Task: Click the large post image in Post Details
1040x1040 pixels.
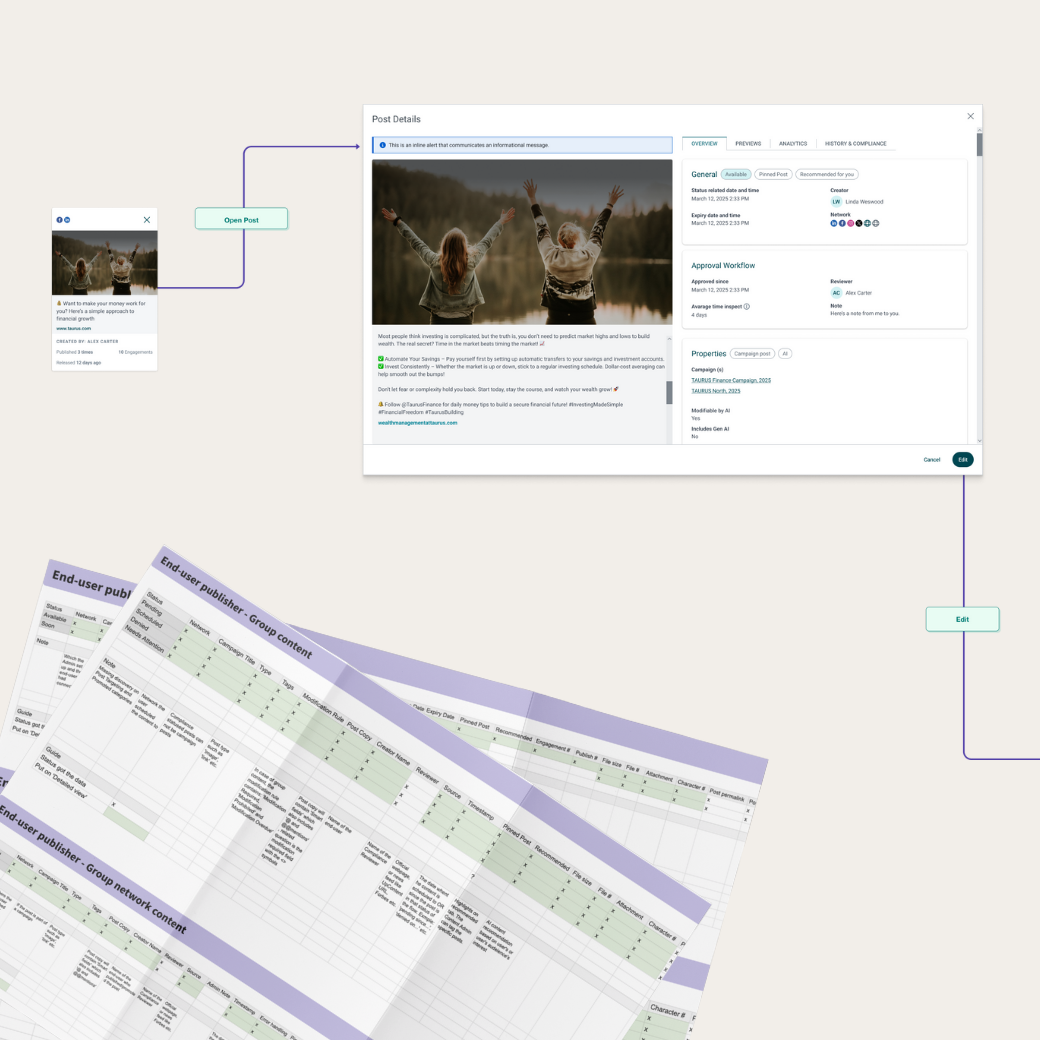Action: tap(522, 242)
